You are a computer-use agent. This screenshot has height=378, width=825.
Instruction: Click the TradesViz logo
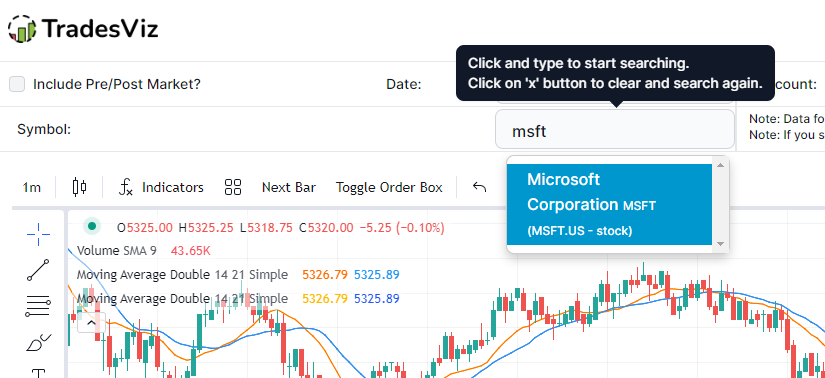click(x=83, y=28)
